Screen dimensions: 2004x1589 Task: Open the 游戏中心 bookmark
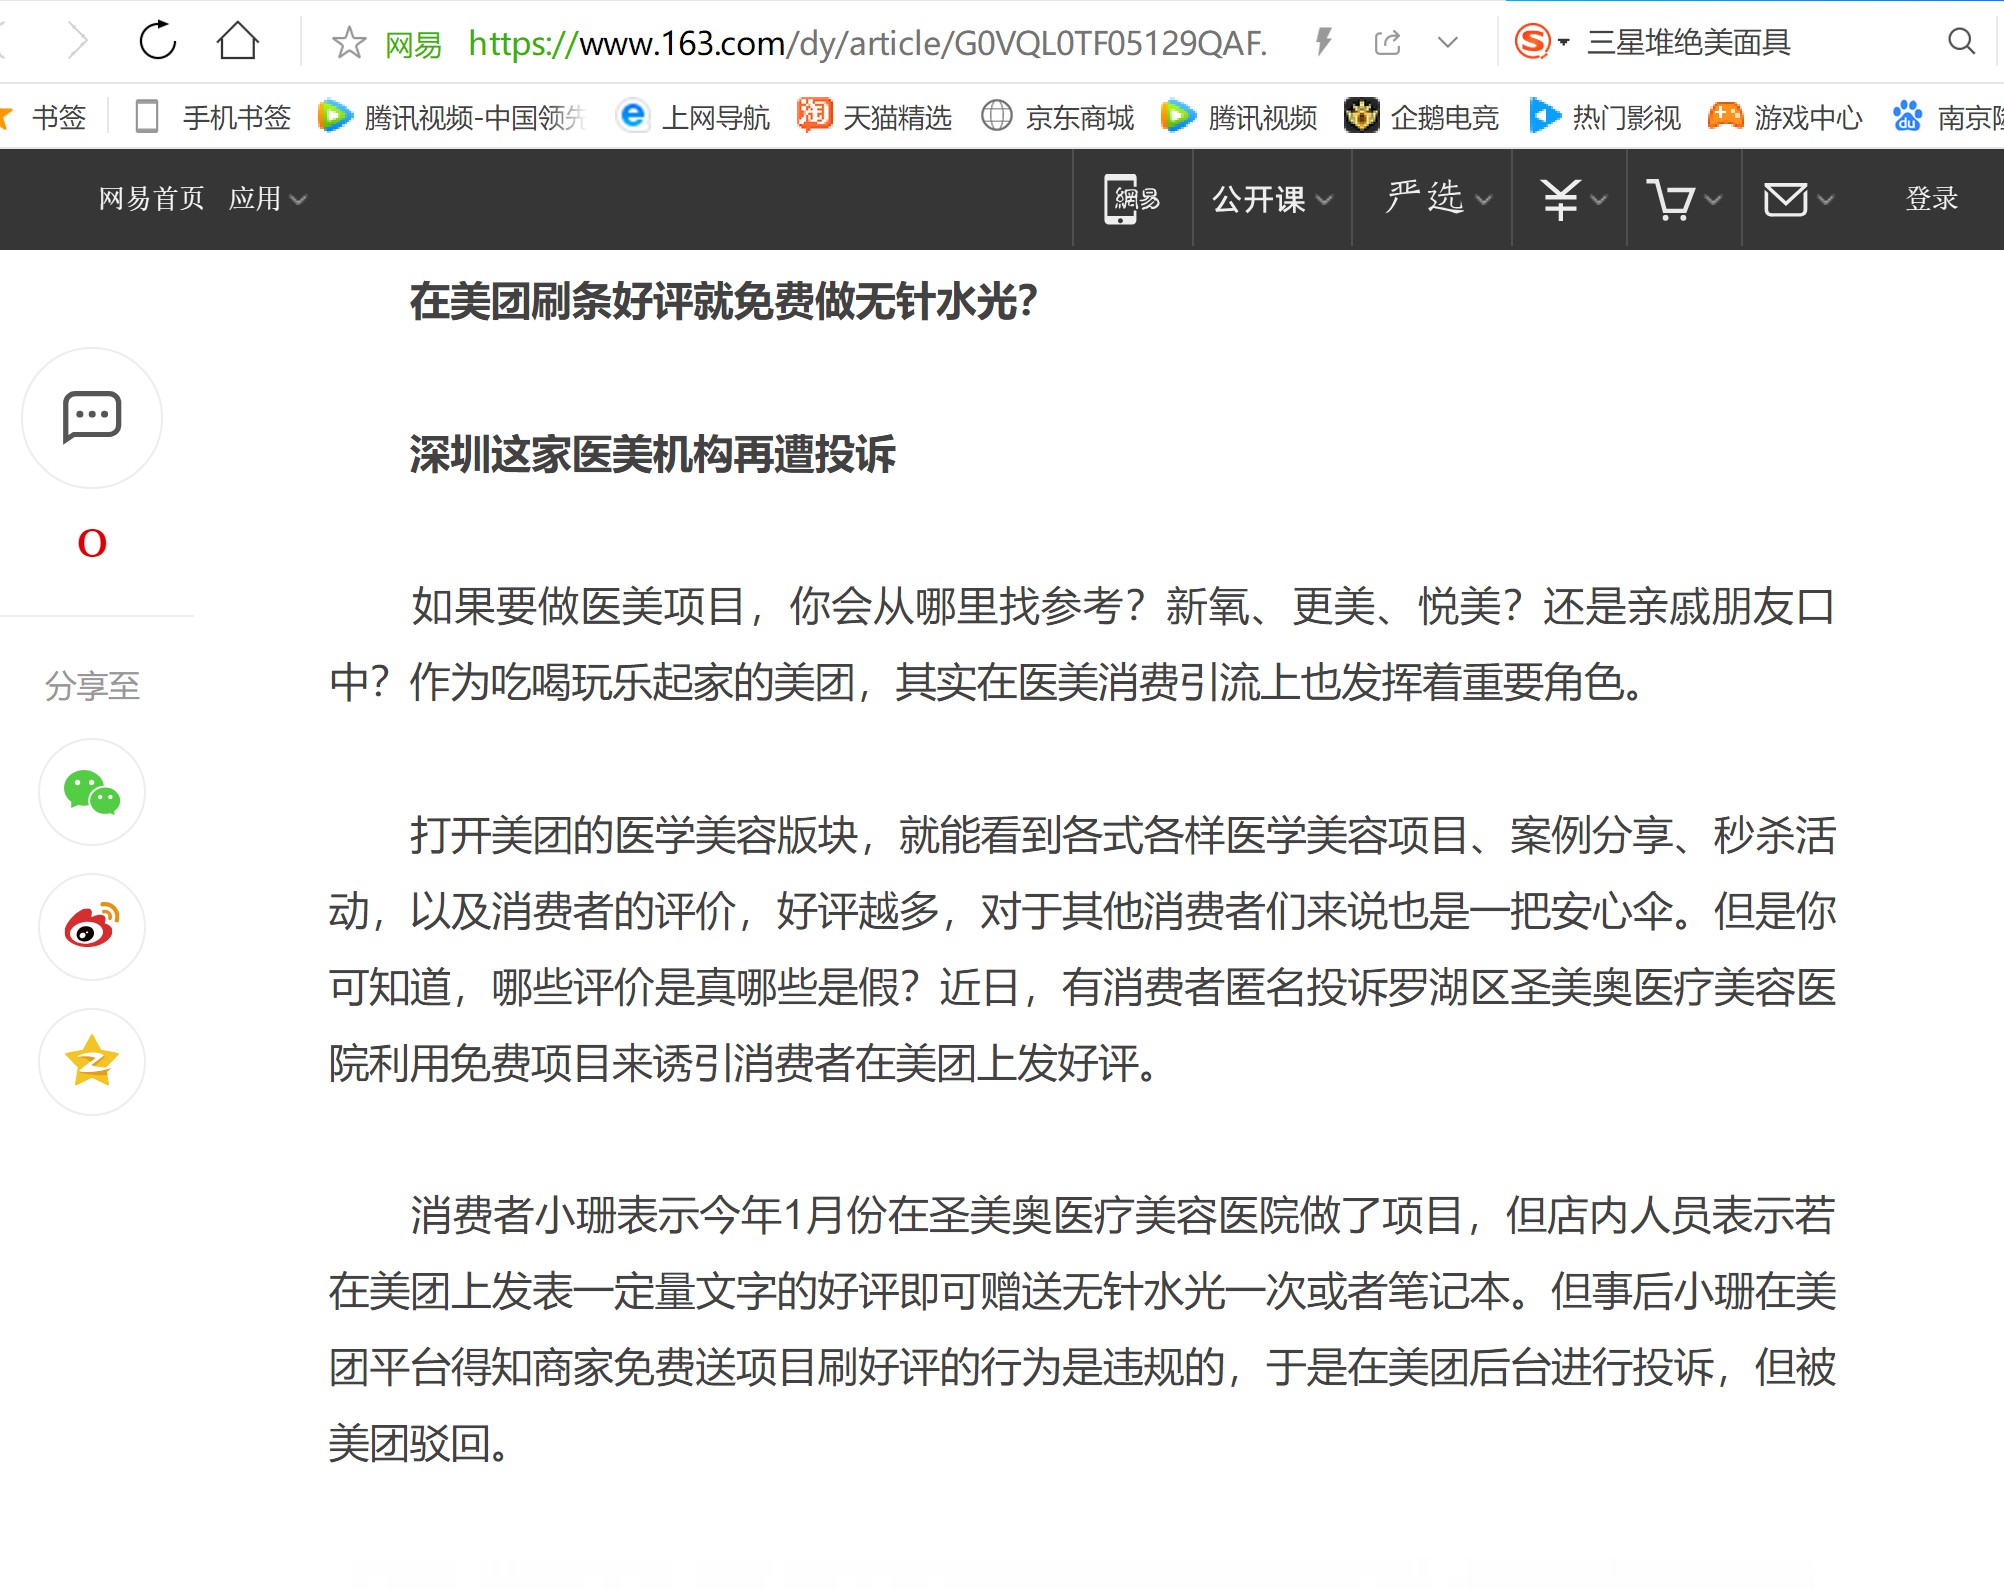pos(1786,117)
